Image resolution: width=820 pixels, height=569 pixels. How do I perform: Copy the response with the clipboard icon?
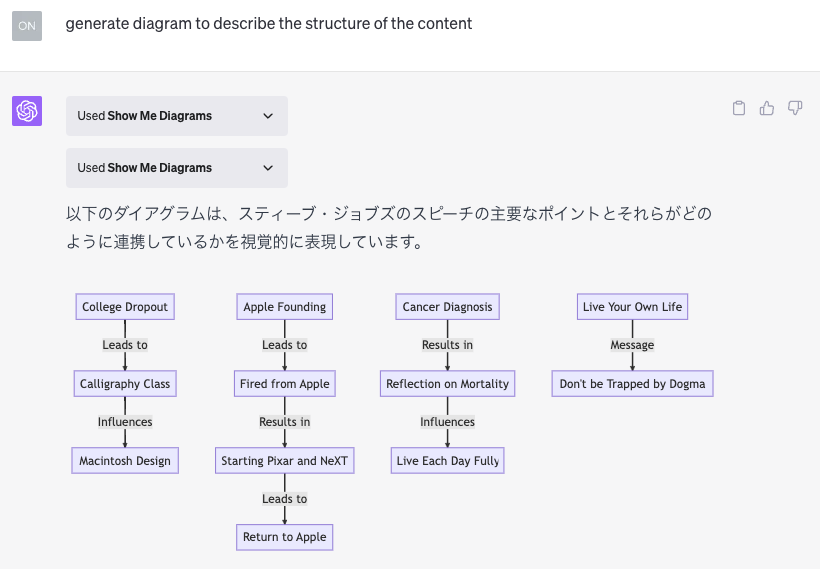(739, 108)
